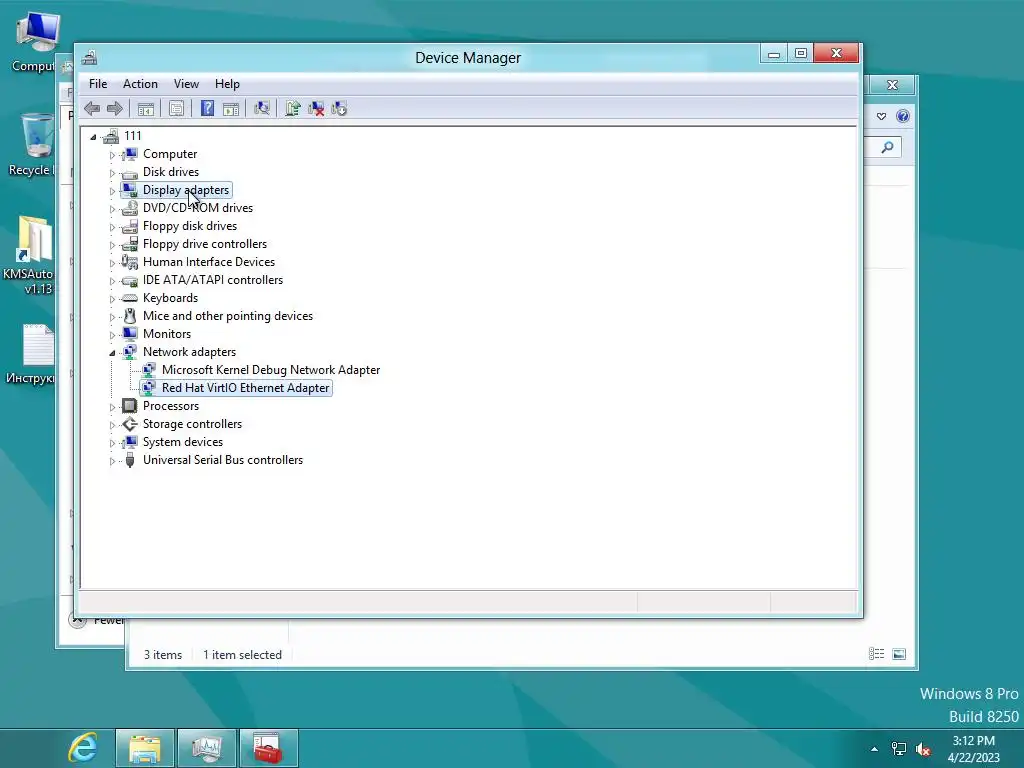Select Mice and other pointing devices
This screenshot has height=768, width=1024.
[x=228, y=315]
